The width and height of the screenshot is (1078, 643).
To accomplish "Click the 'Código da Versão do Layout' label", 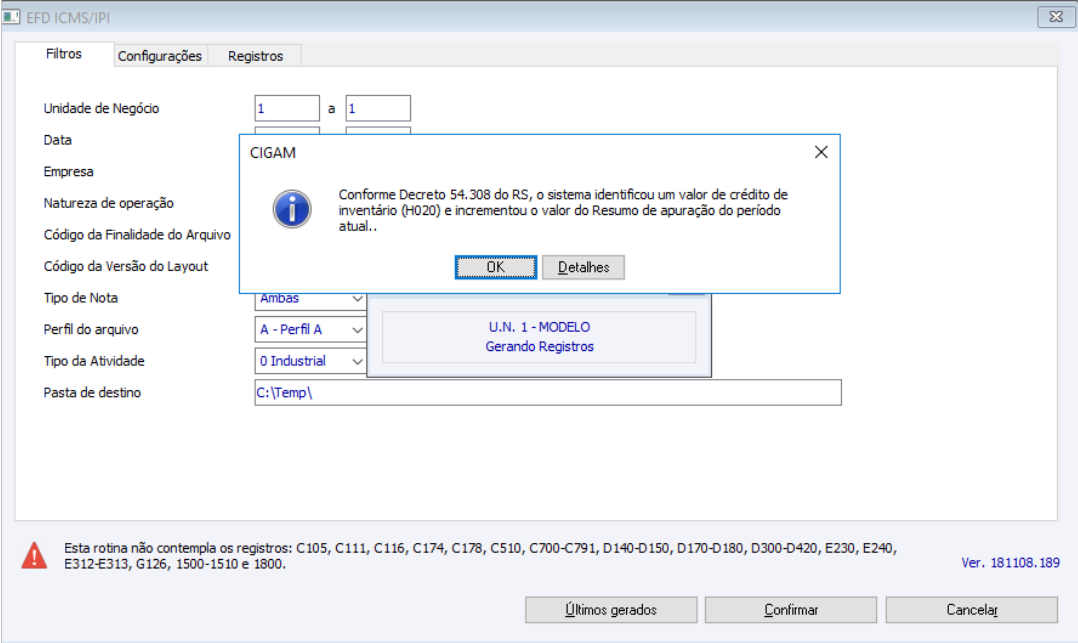I will [126, 266].
